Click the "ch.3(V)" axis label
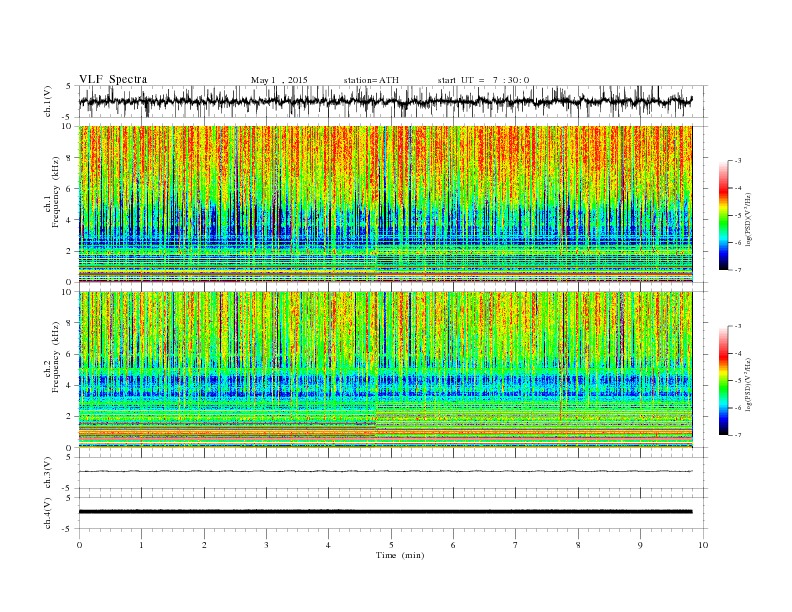The width and height of the screenshot is (792, 612). point(48,472)
